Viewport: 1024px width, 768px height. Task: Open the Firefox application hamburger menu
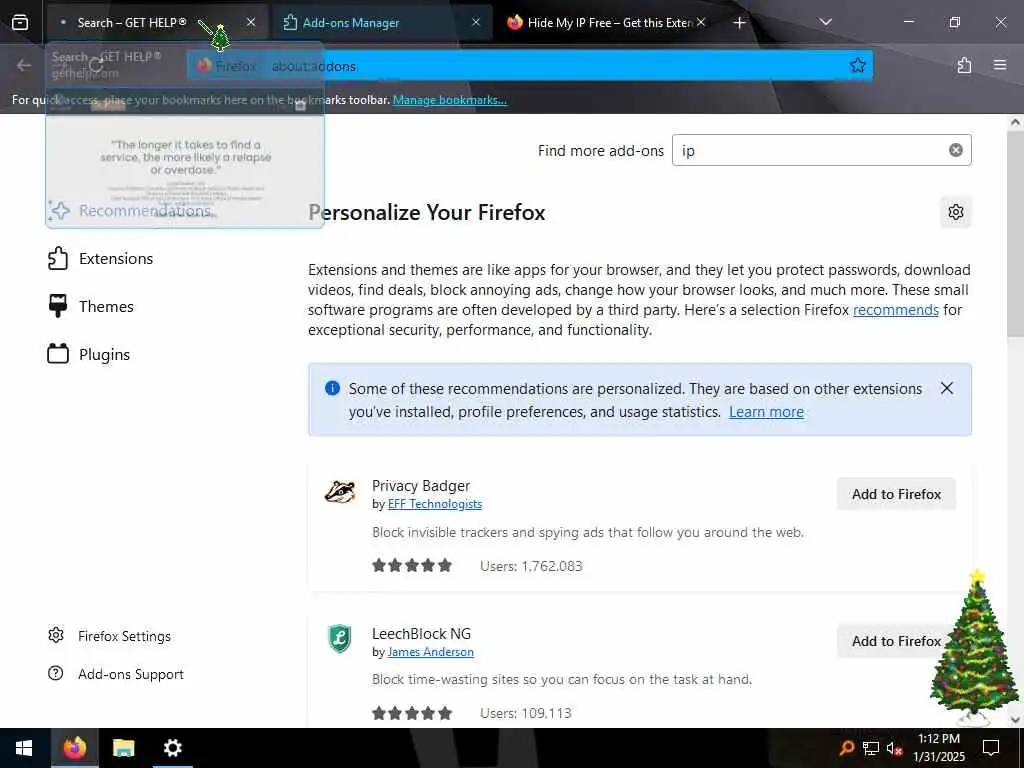pos(1000,65)
